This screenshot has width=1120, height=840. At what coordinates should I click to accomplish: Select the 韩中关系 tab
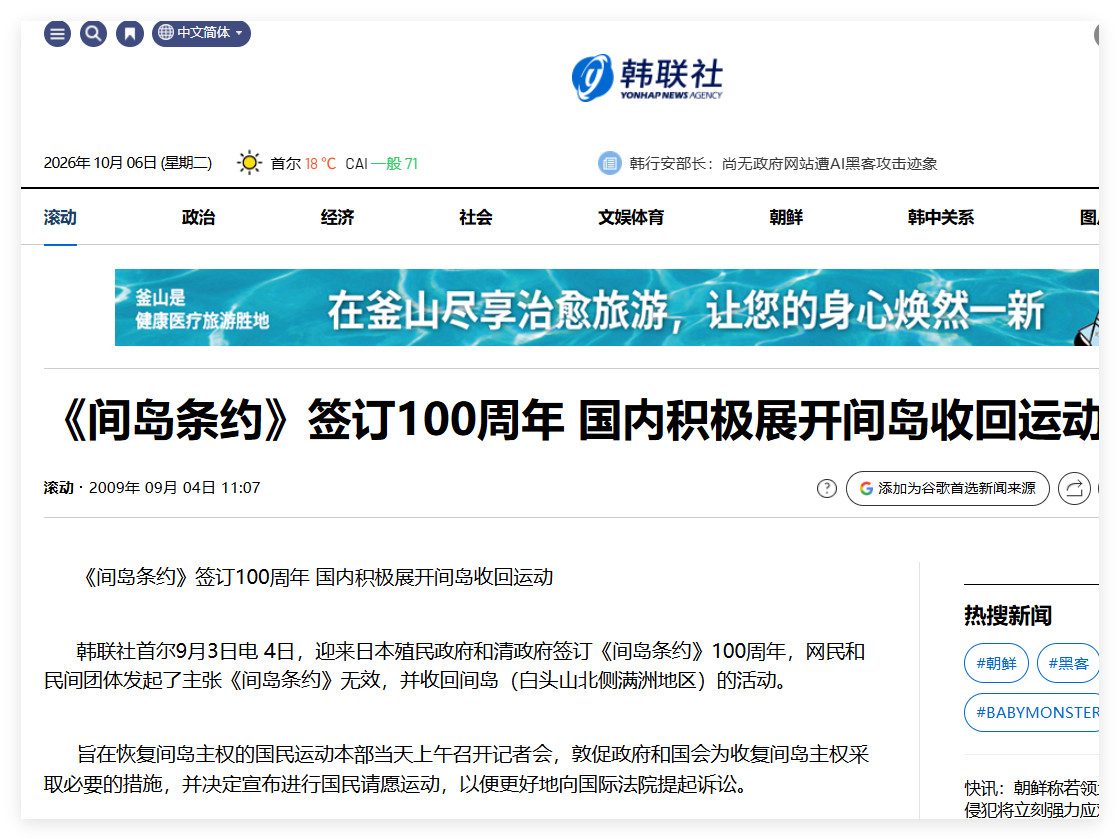click(x=941, y=217)
